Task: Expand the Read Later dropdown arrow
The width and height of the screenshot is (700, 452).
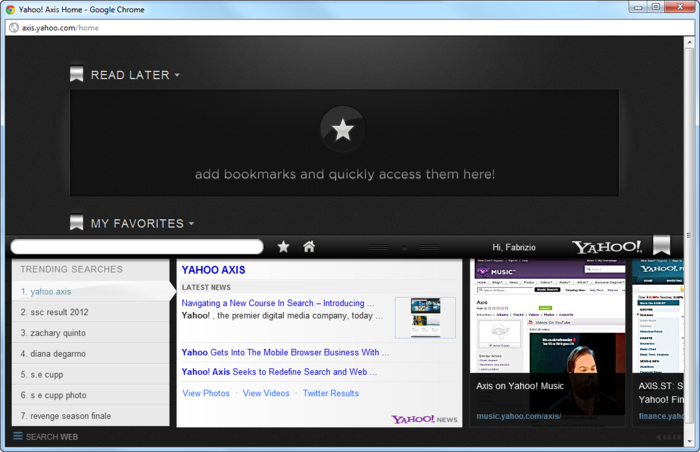Action: 177,75
